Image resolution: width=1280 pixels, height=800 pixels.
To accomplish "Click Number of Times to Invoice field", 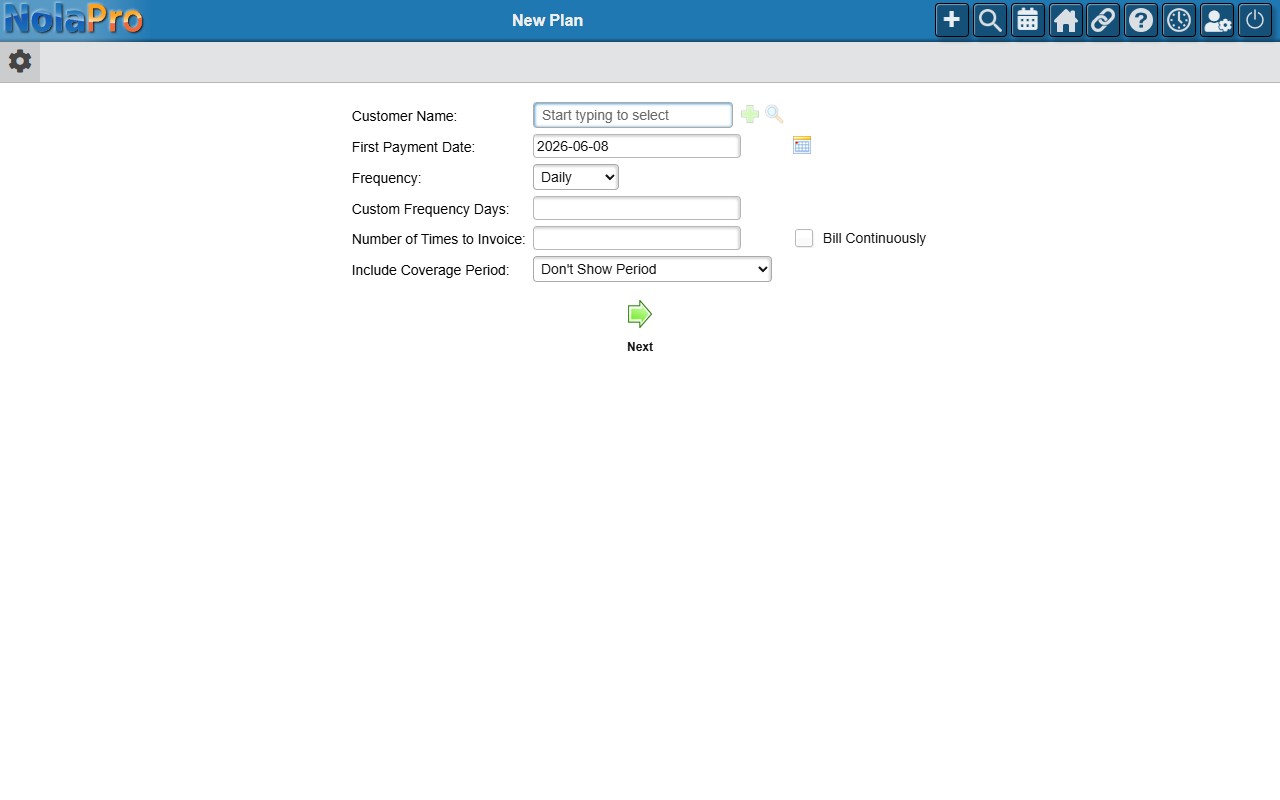I will (637, 238).
